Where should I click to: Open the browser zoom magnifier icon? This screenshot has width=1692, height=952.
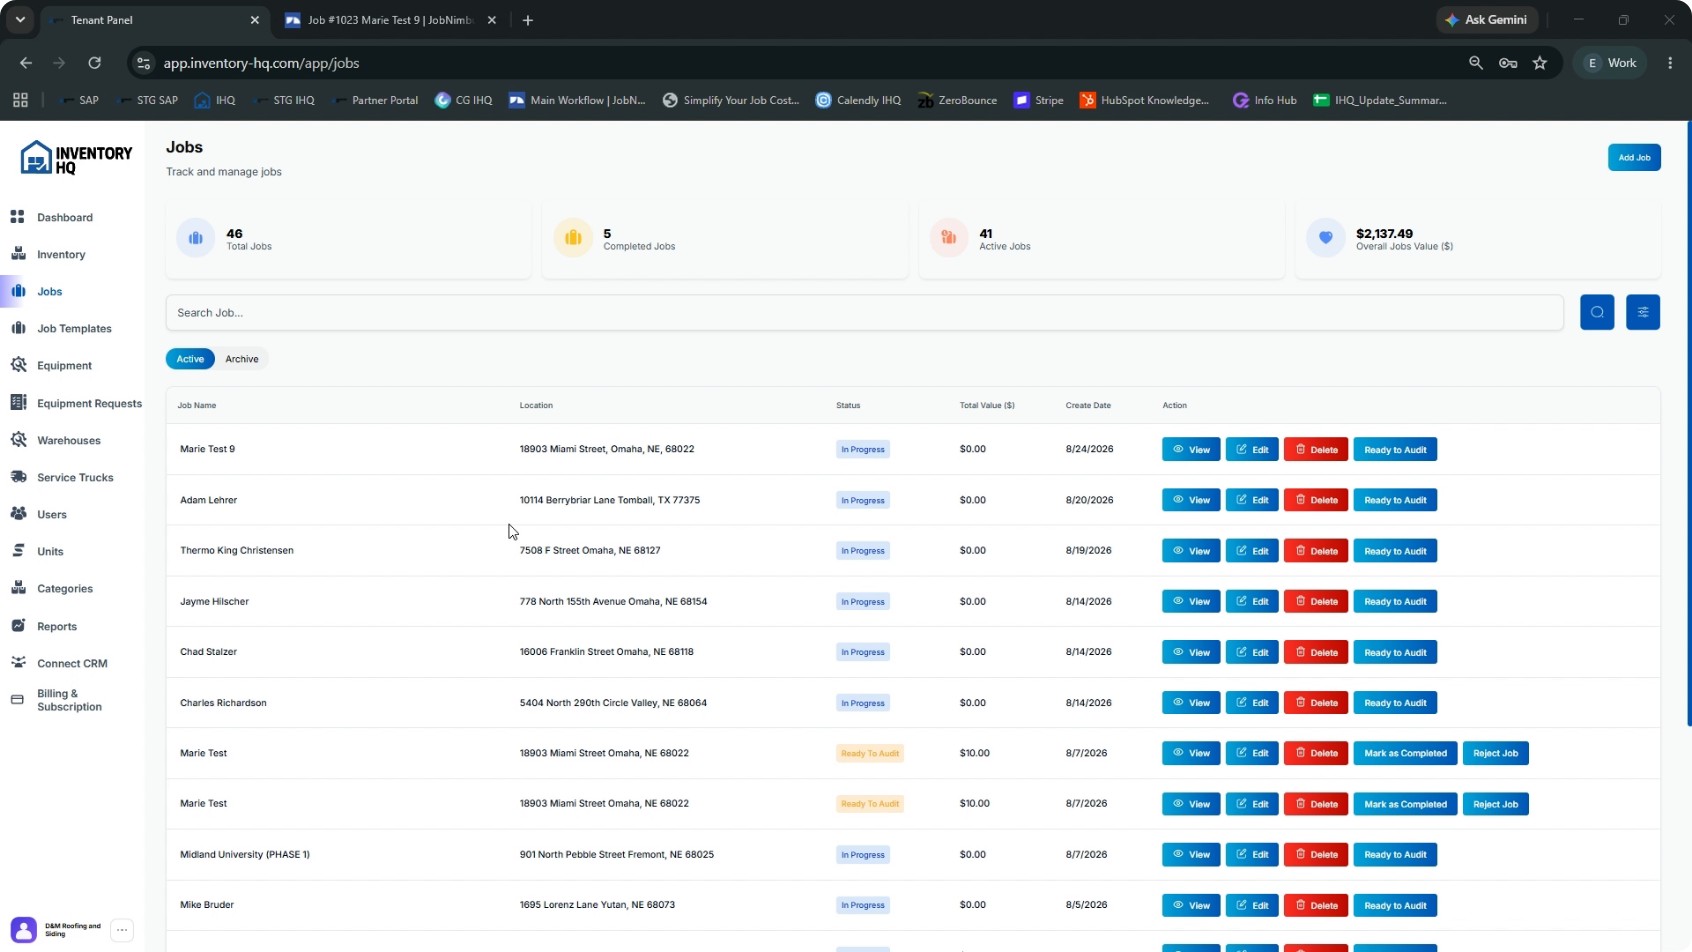click(1475, 62)
